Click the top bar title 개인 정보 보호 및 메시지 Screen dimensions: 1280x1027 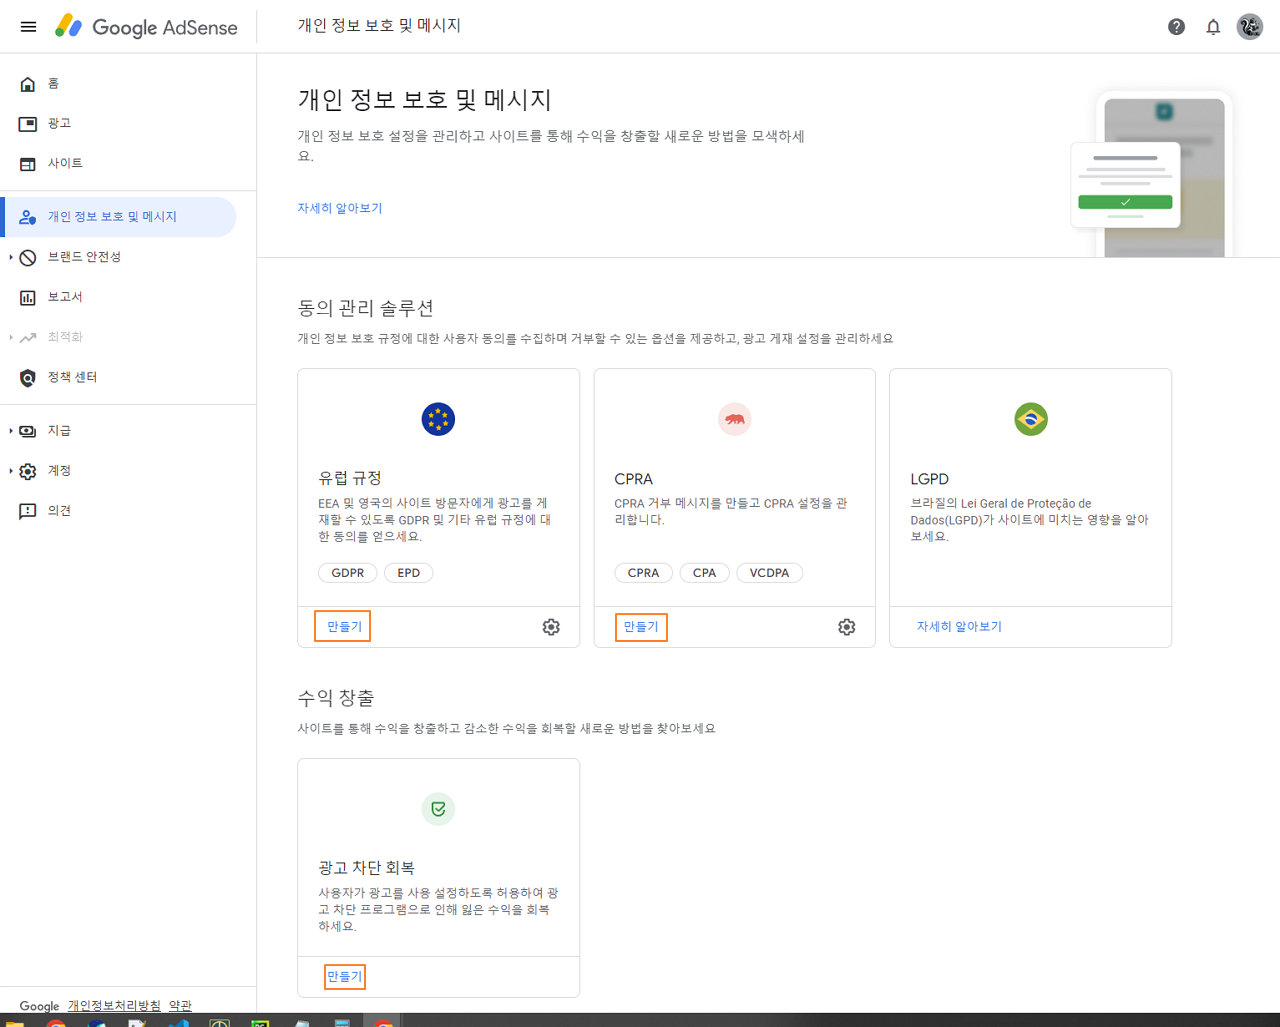tap(379, 26)
